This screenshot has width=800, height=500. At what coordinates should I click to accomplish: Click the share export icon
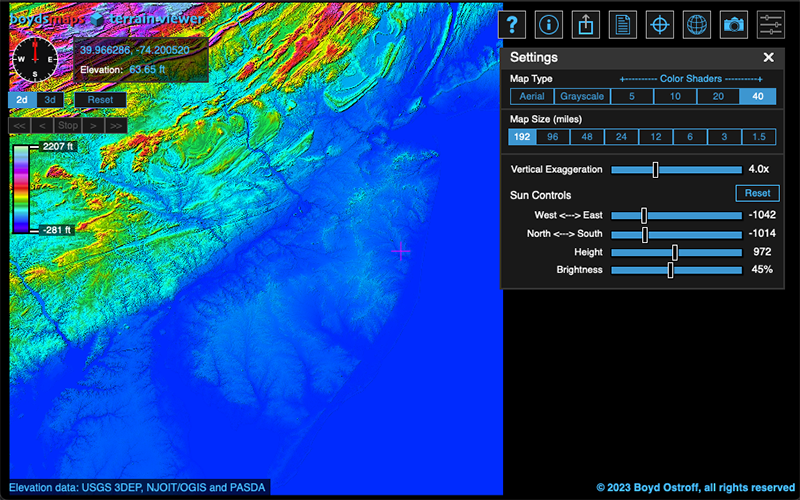click(x=586, y=25)
